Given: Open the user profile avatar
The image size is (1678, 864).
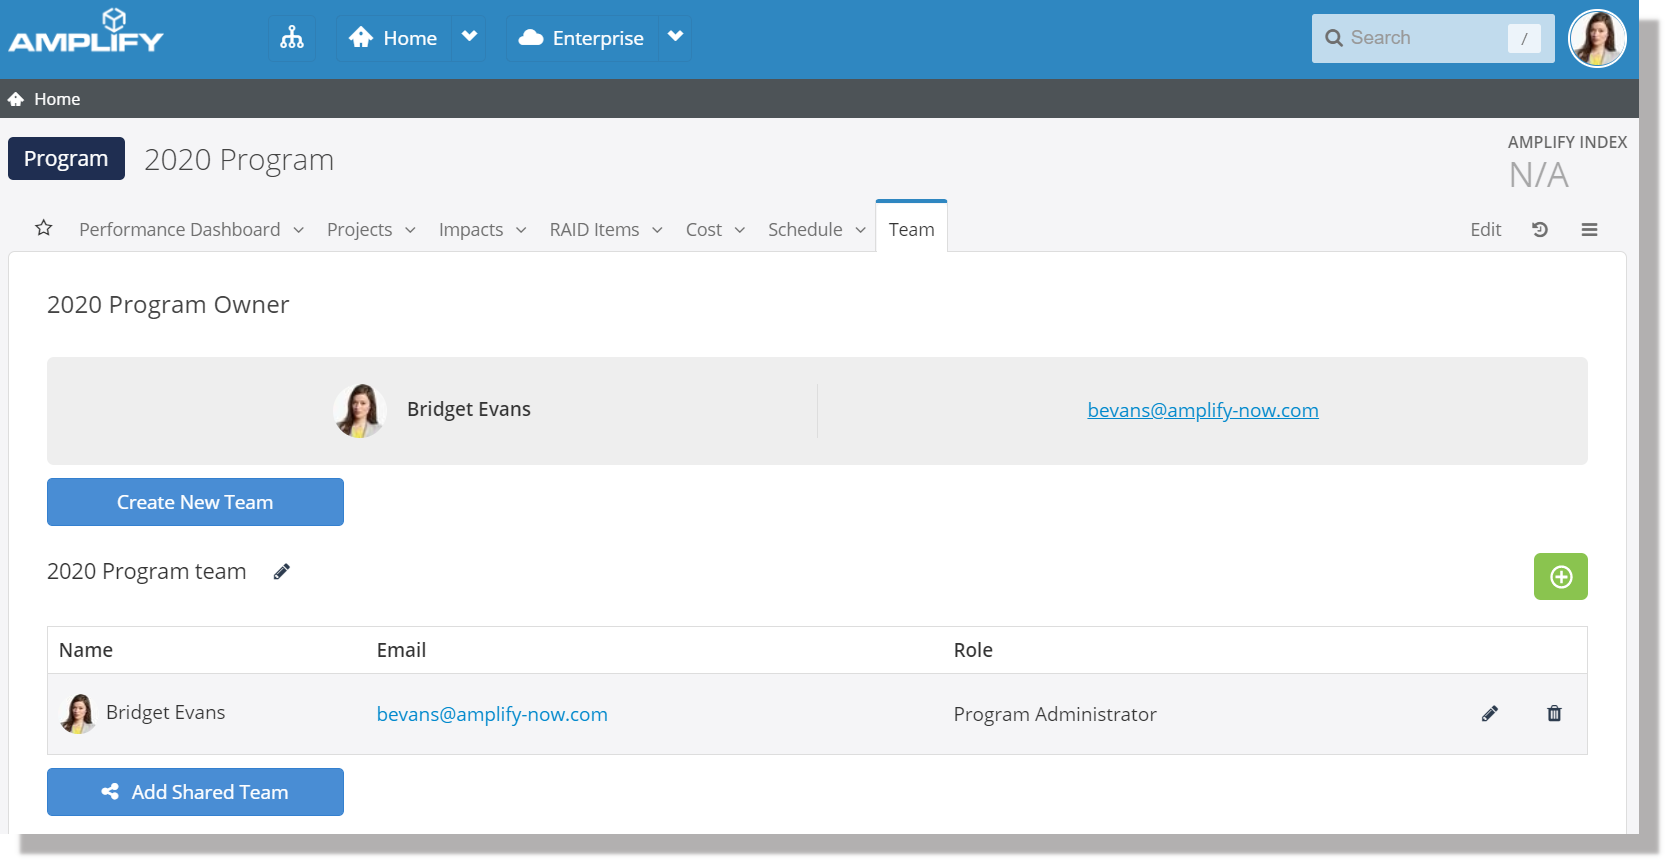Looking at the screenshot, I should click(x=1597, y=39).
